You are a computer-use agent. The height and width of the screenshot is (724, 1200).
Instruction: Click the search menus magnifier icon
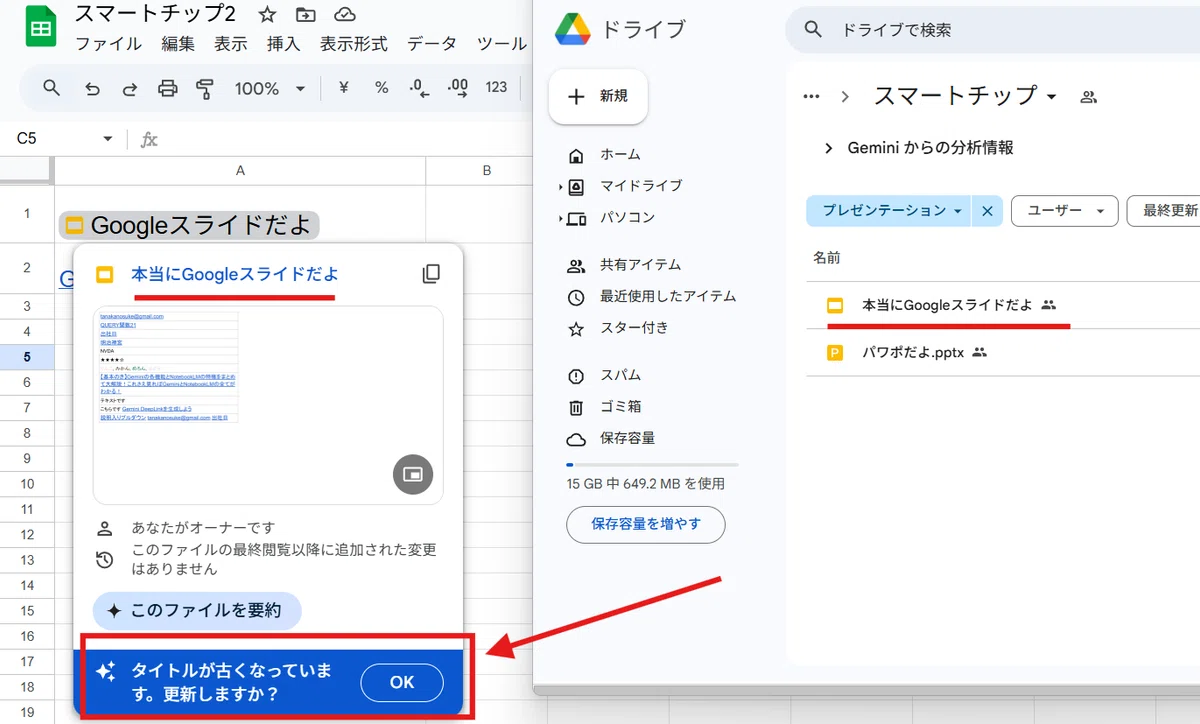[x=52, y=88]
